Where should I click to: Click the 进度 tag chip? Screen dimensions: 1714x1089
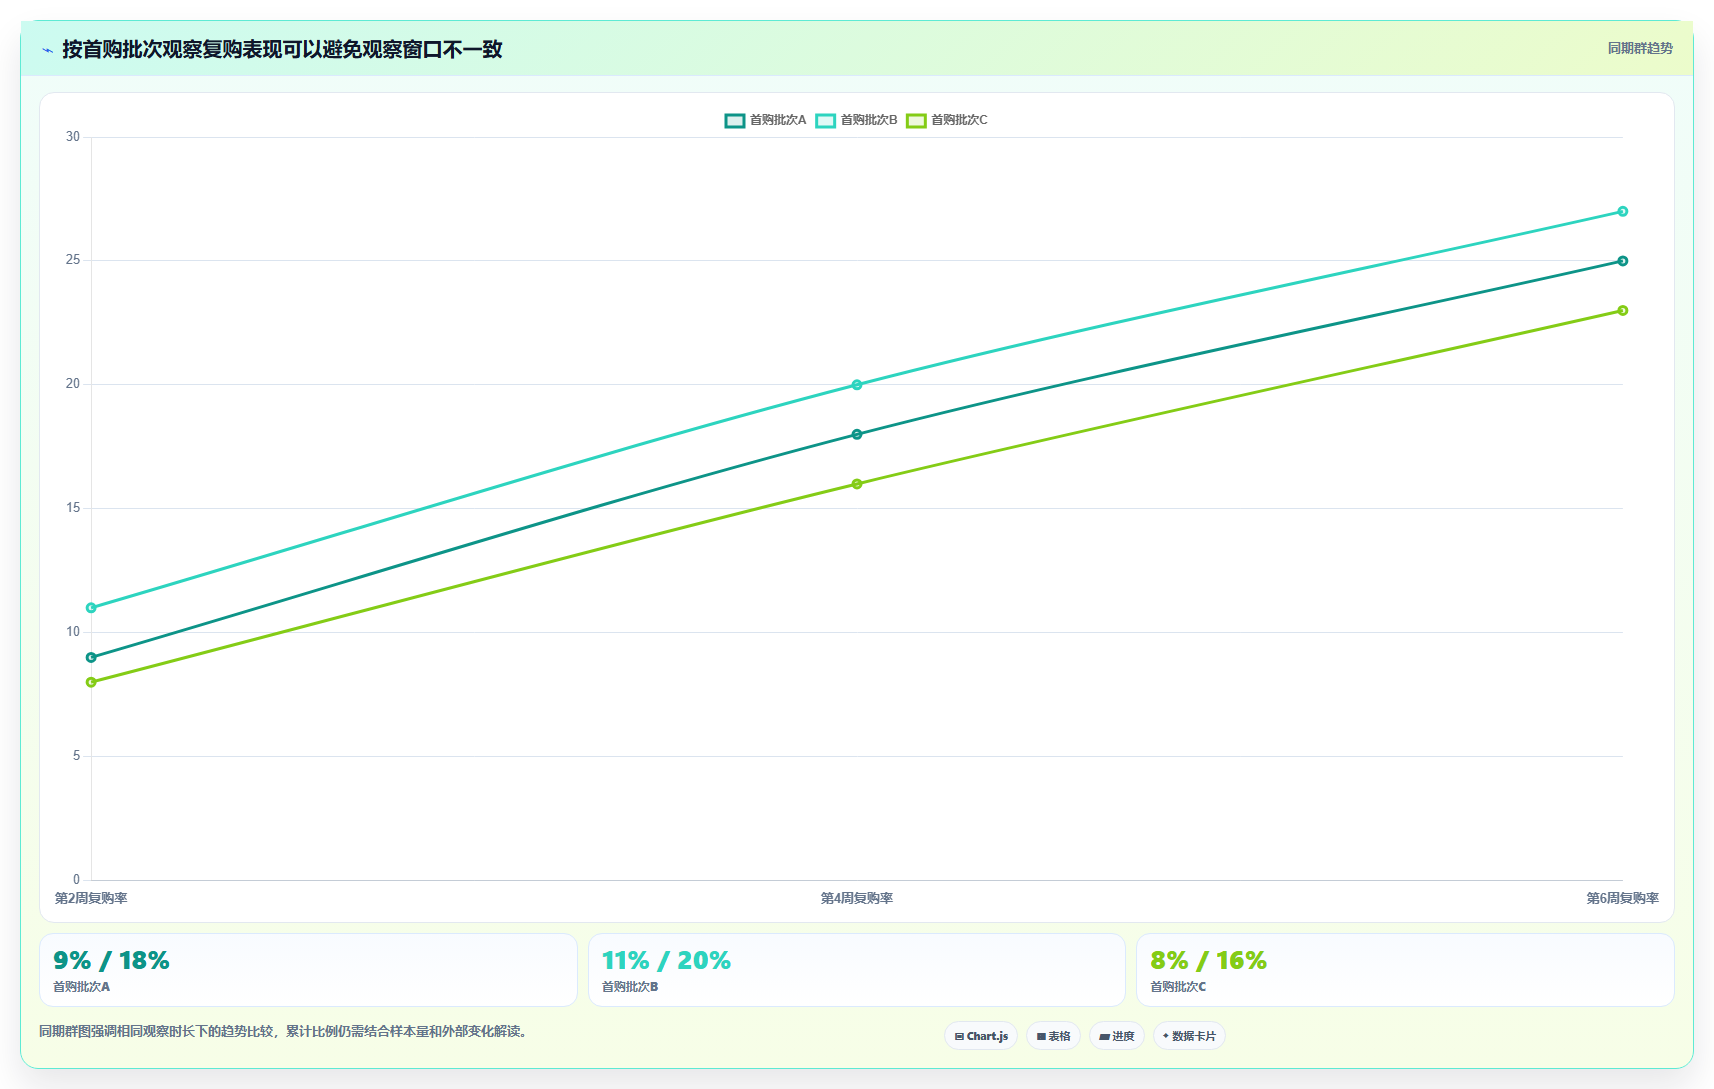[x=1117, y=1036]
